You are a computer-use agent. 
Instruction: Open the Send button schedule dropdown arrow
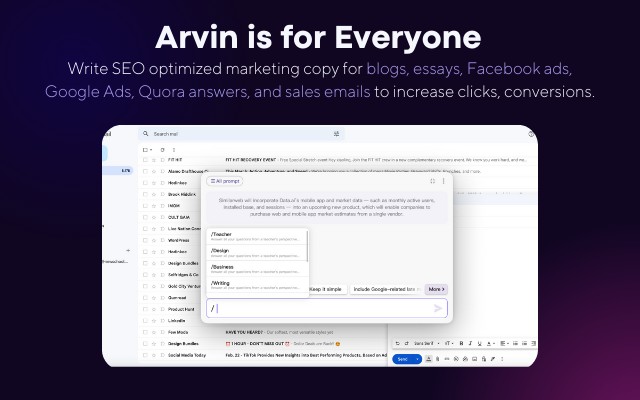point(418,359)
